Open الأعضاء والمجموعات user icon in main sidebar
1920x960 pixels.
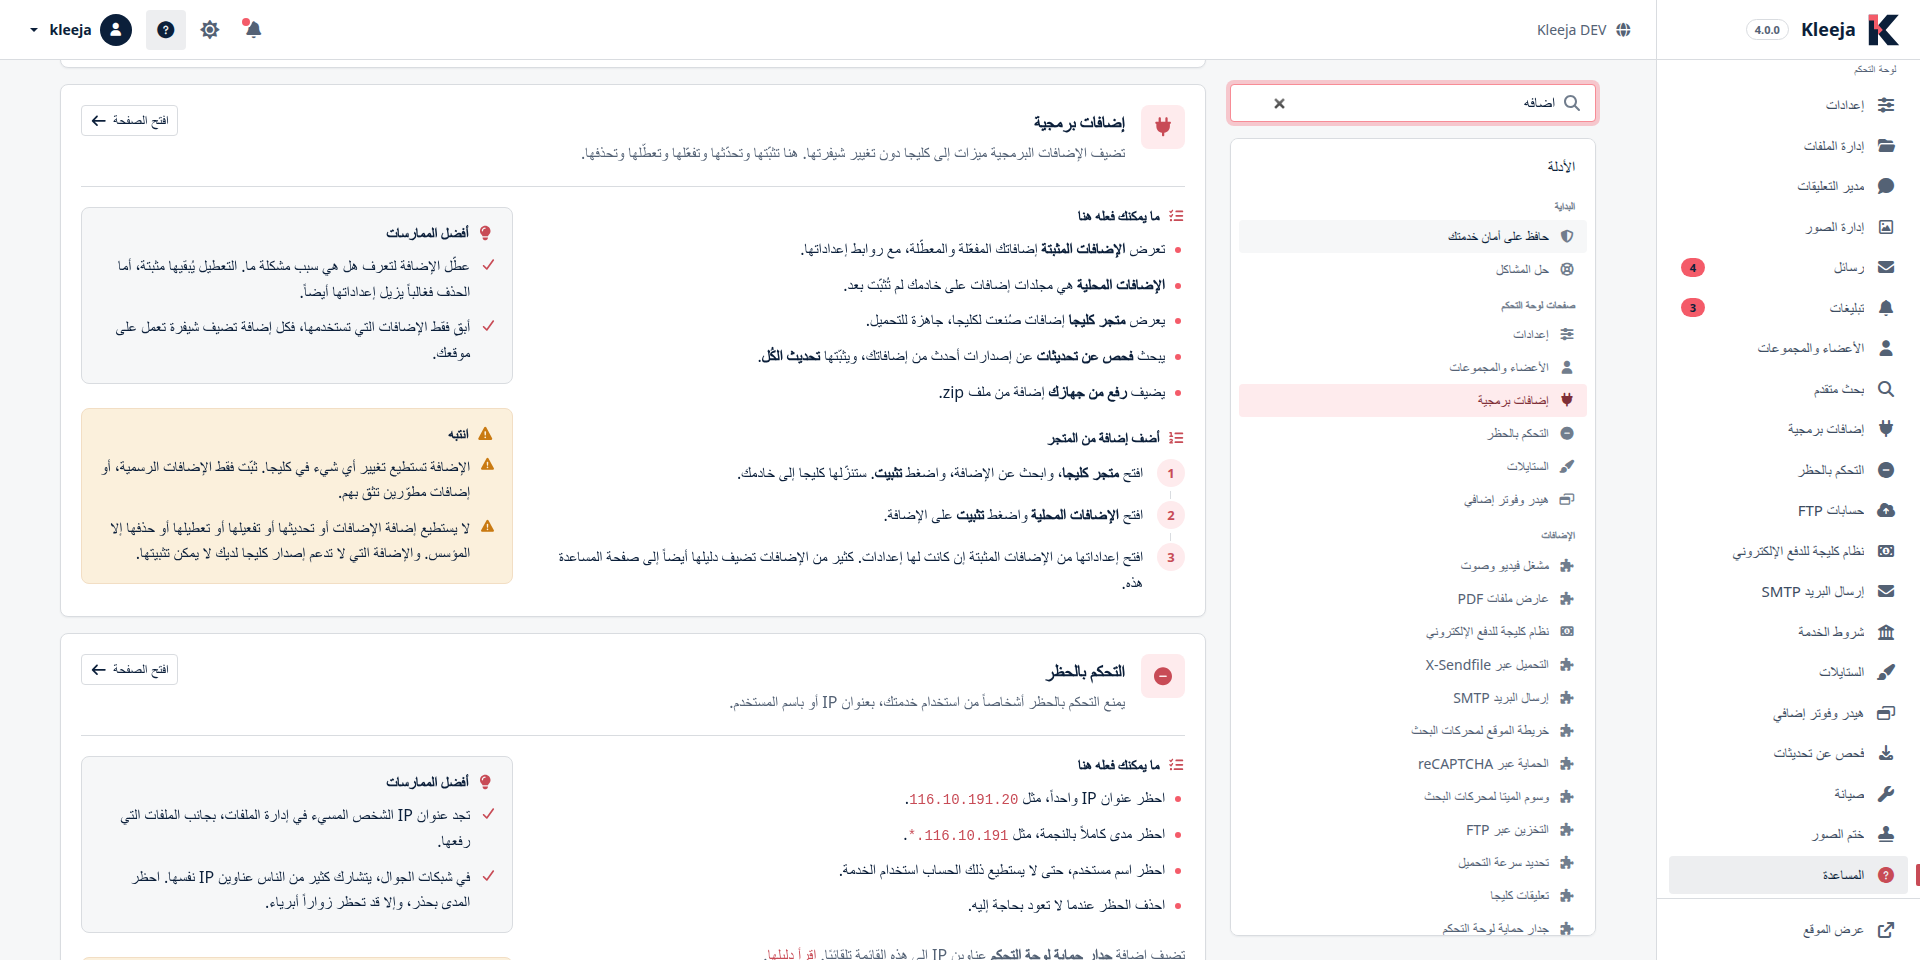1886,348
